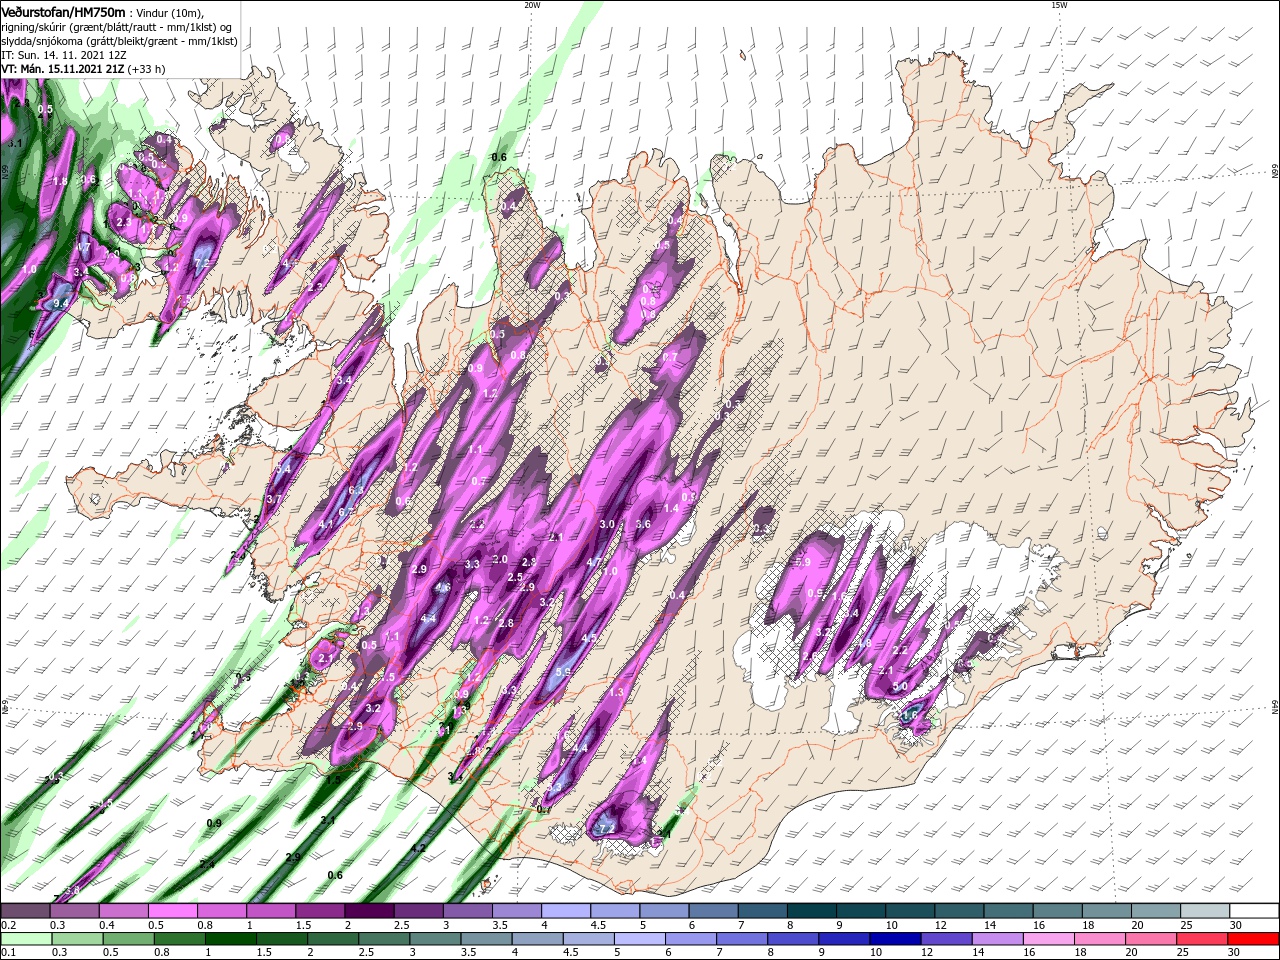Click the 0.8 label on the upper scale

click(205, 926)
